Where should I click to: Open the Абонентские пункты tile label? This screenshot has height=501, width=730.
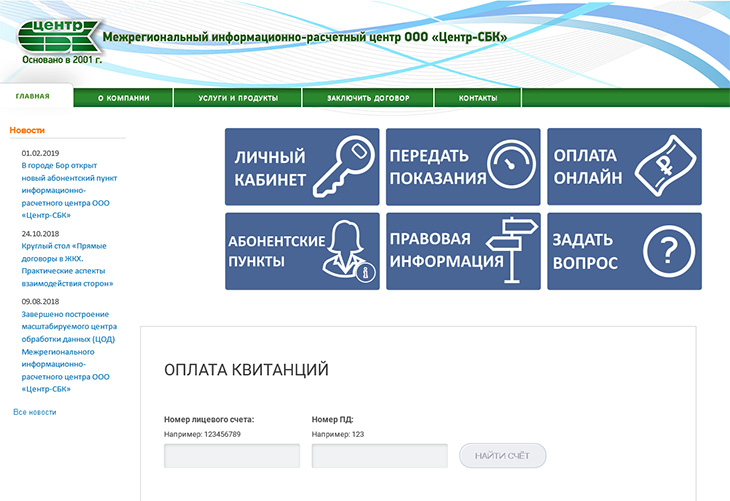tap(277, 251)
